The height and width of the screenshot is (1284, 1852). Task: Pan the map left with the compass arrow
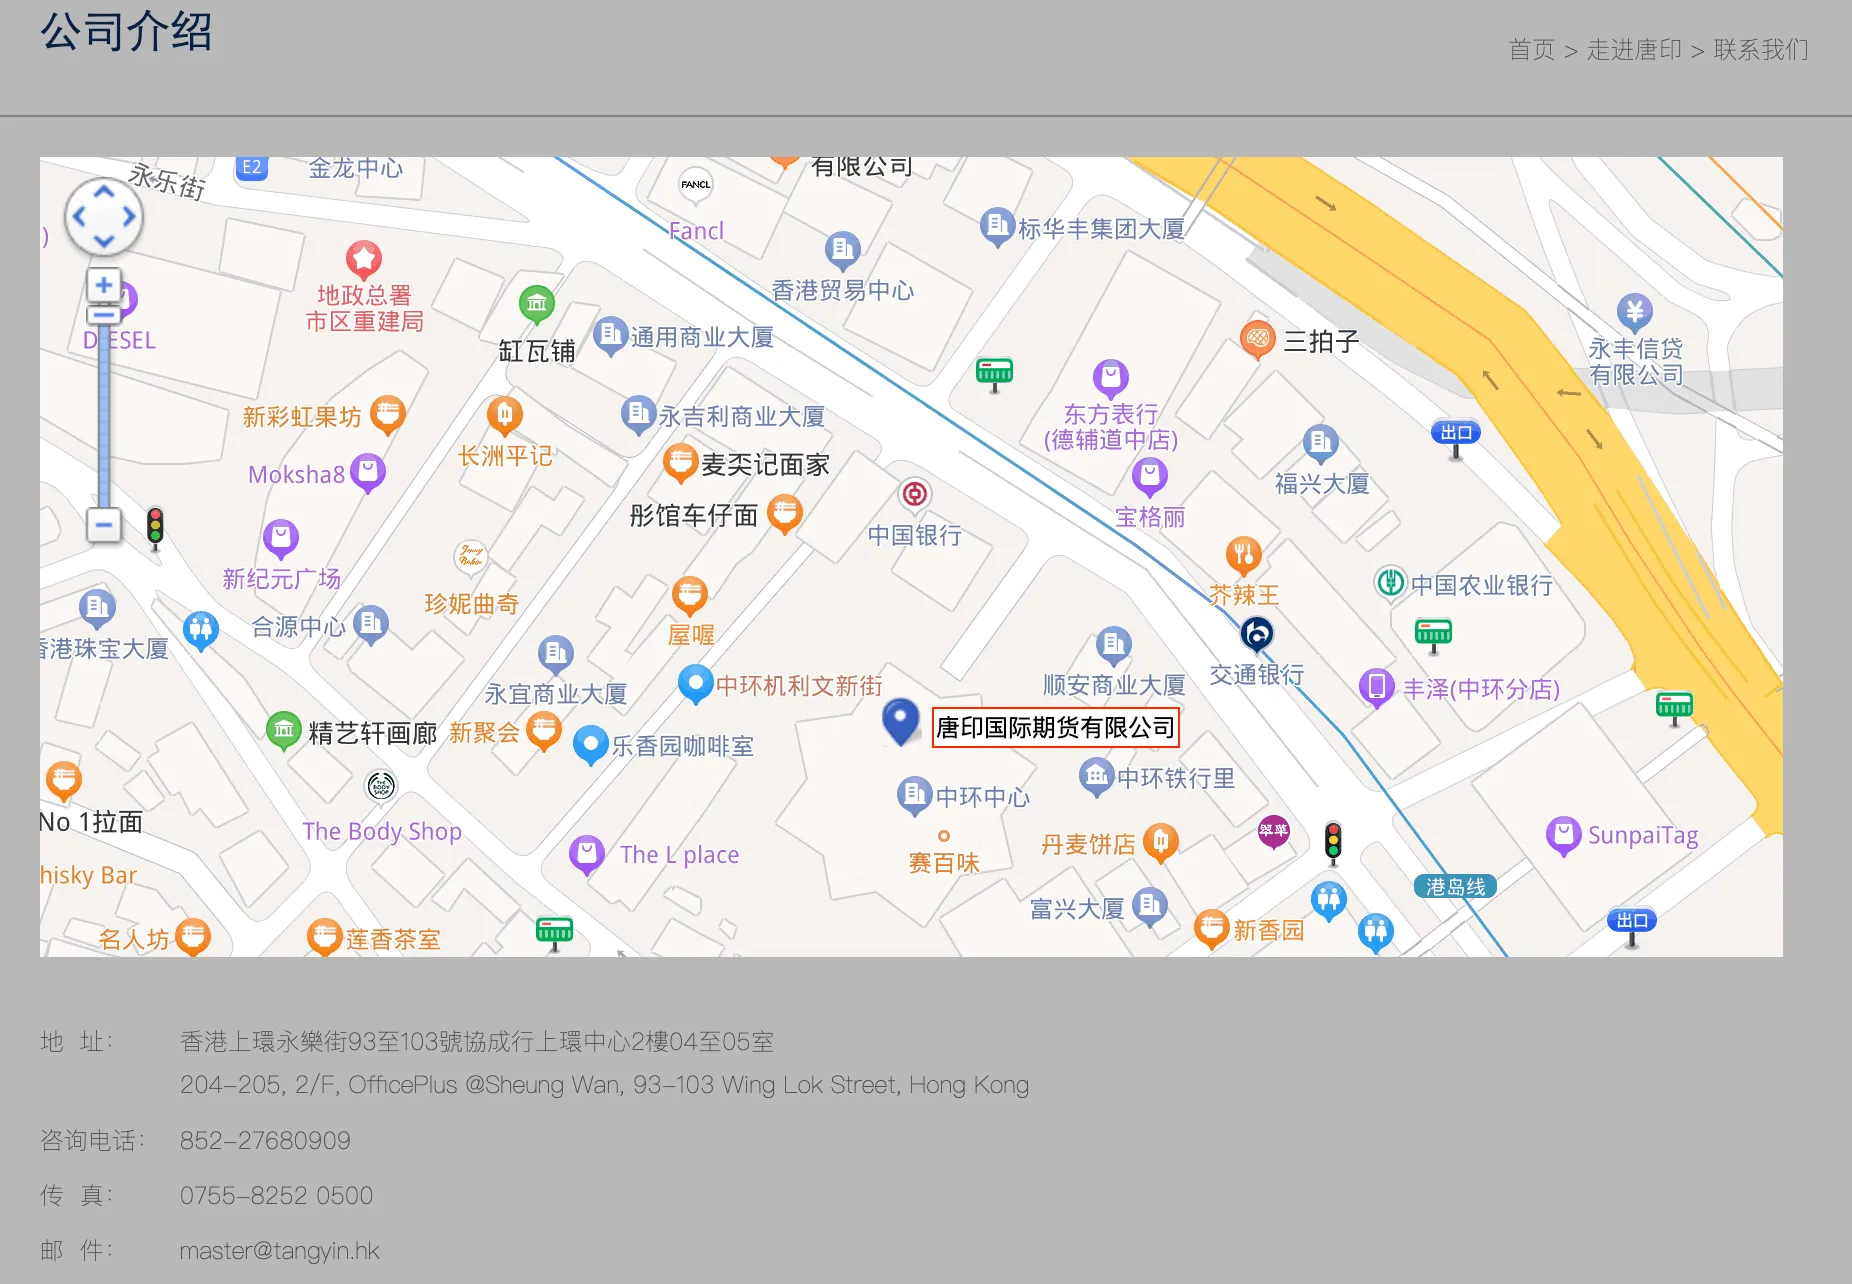pyautogui.click(x=79, y=216)
